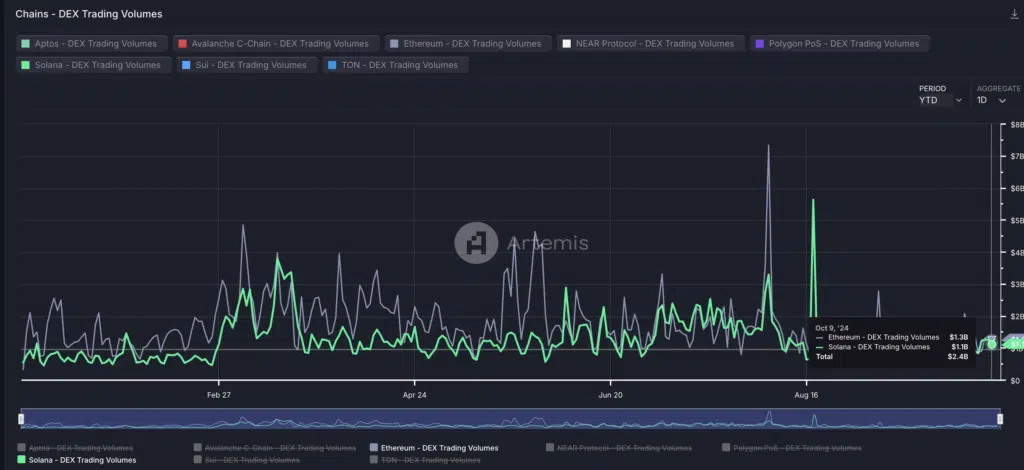Download the chart using the top-right icon
The image size is (1024, 470).
[1014, 14]
